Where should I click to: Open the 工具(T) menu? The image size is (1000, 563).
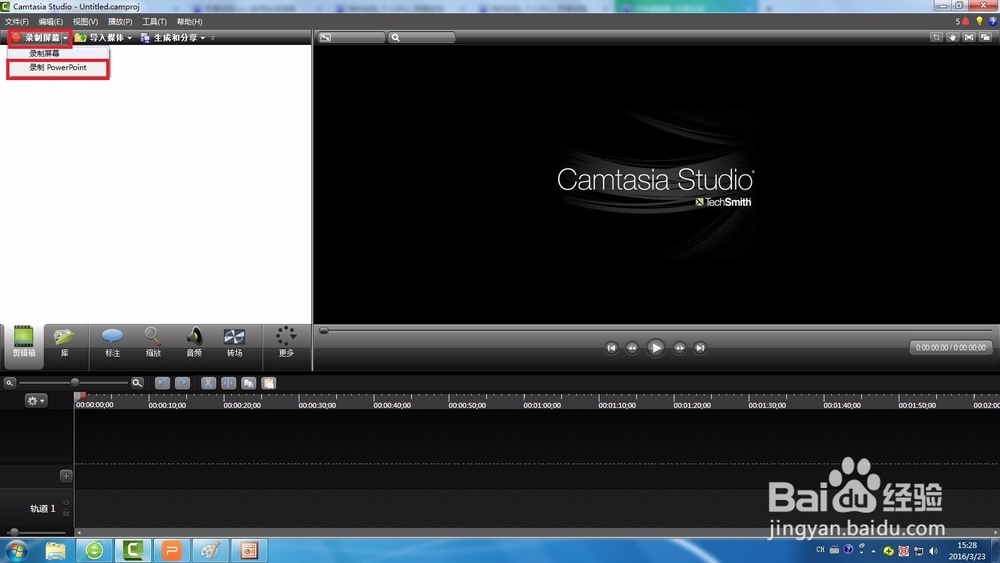click(x=154, y=22)
